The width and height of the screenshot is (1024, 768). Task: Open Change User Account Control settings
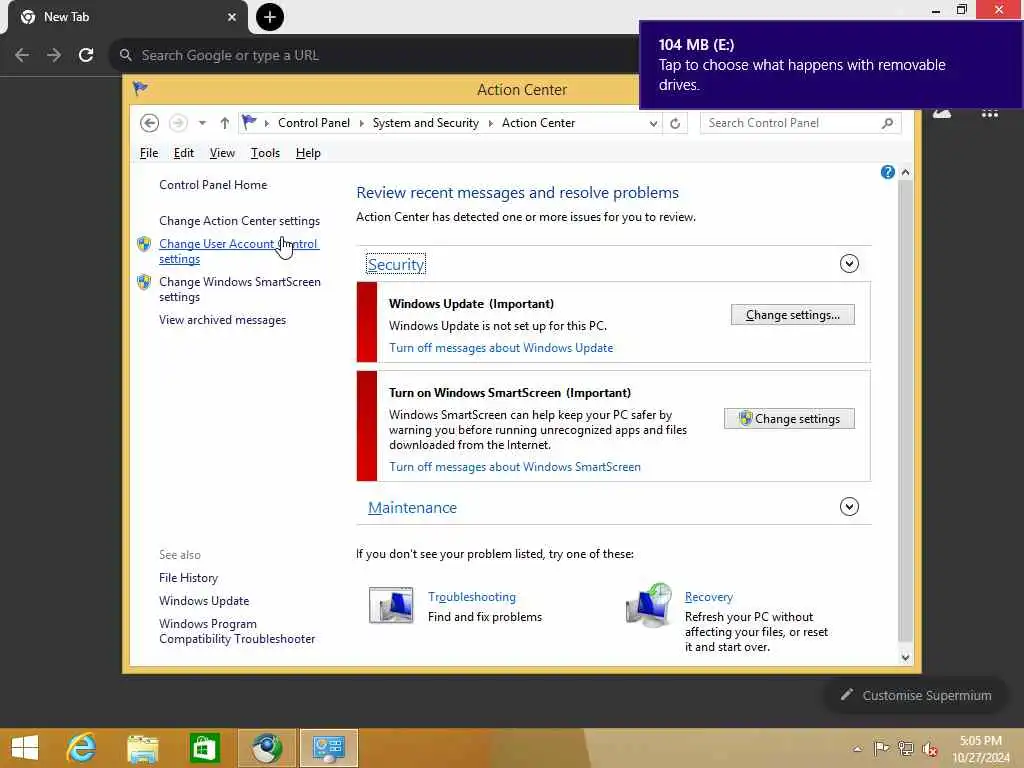[x=238, y=251]
